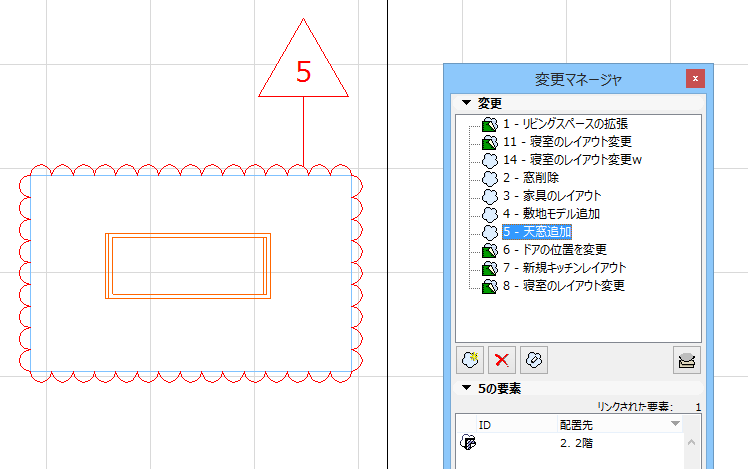Click the 変更マネージャ title bar
The height and width of the screenshot is (469, 748).
(578, 79)
